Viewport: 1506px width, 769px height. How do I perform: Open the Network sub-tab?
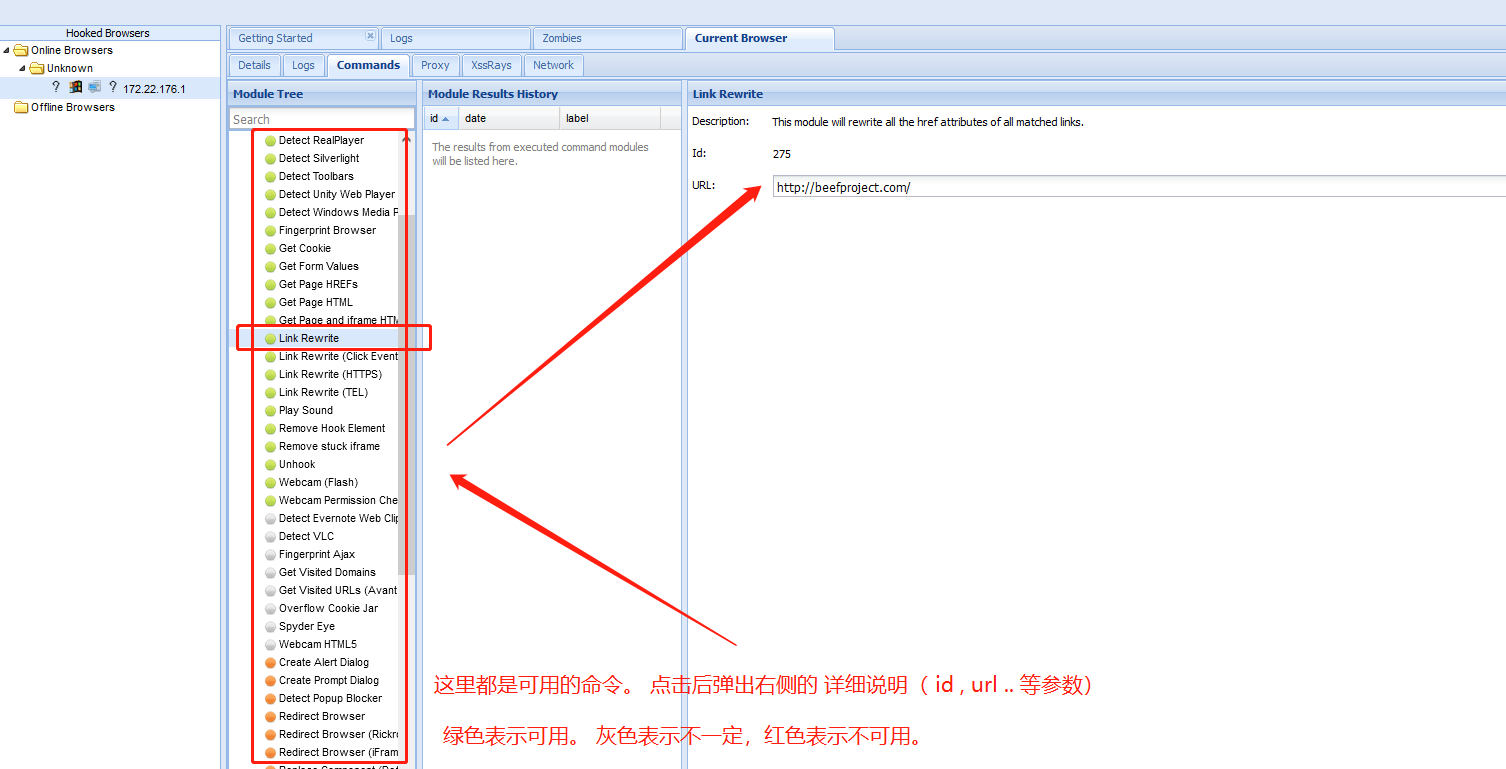click(553, 65)
